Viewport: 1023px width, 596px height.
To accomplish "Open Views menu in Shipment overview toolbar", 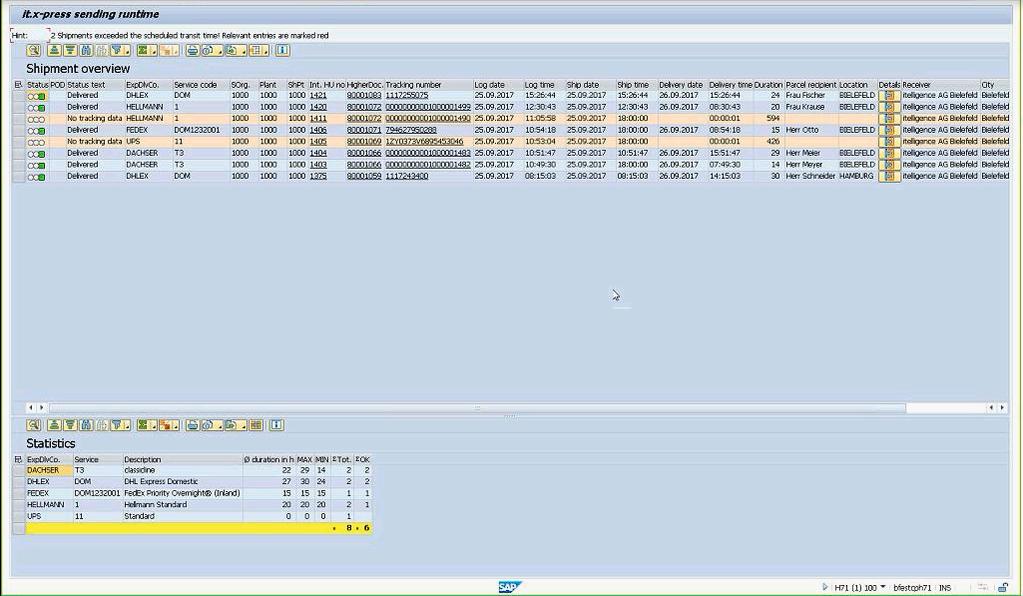I will [x=211, y=50].
